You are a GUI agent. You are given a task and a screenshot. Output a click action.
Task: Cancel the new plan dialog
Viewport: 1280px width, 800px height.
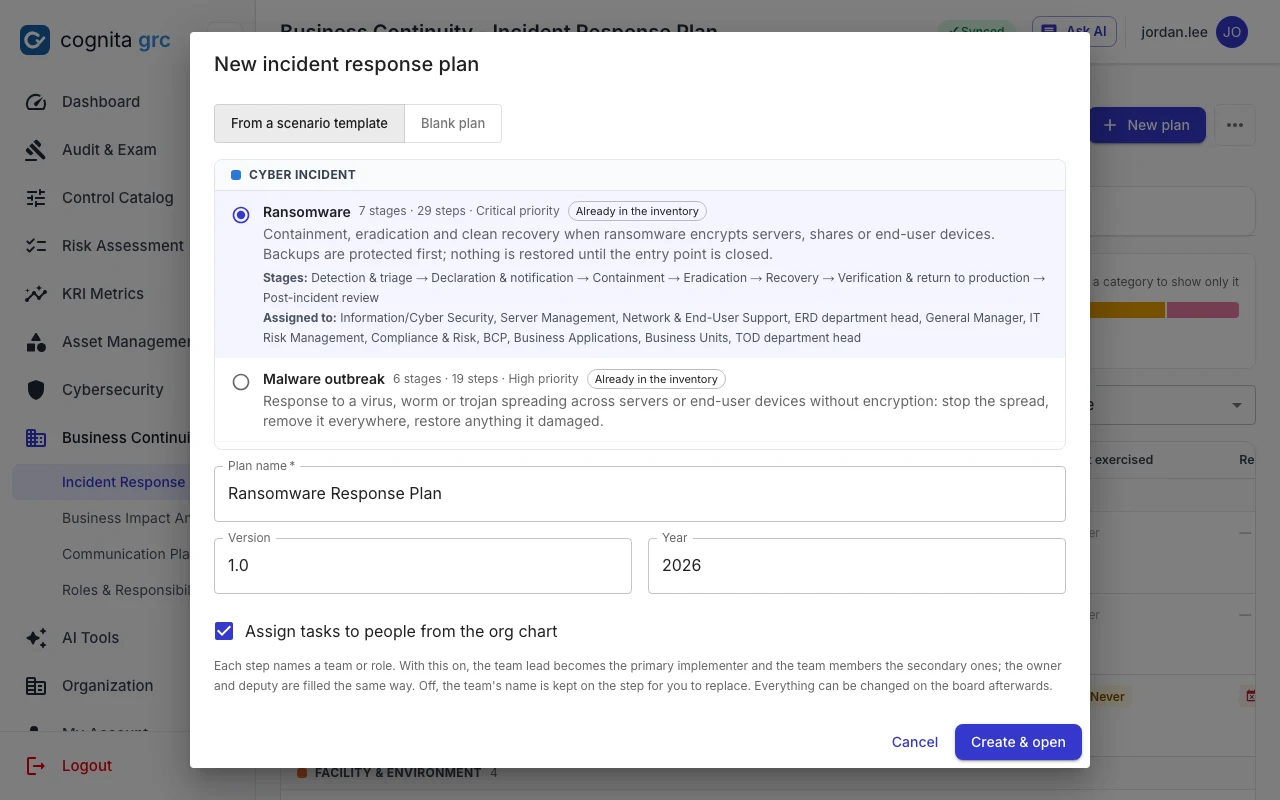pos(915,742)
